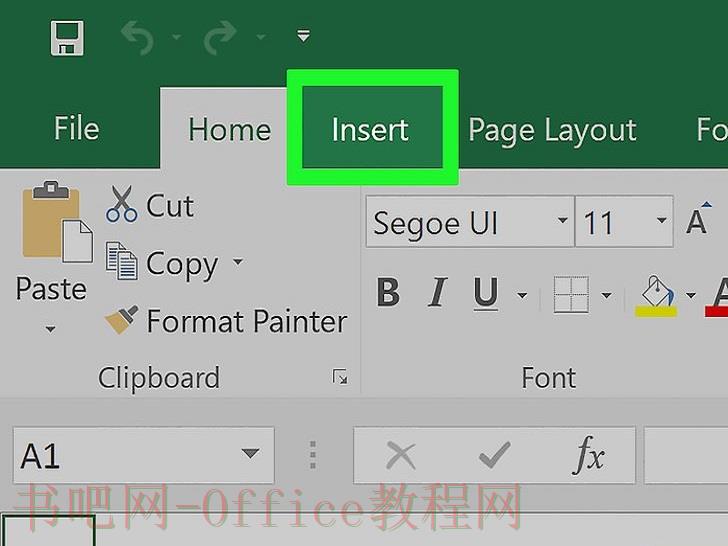
Task: Open the Redo history dropdown arrow
Action: pyautogui.click(x=261, y=36)
